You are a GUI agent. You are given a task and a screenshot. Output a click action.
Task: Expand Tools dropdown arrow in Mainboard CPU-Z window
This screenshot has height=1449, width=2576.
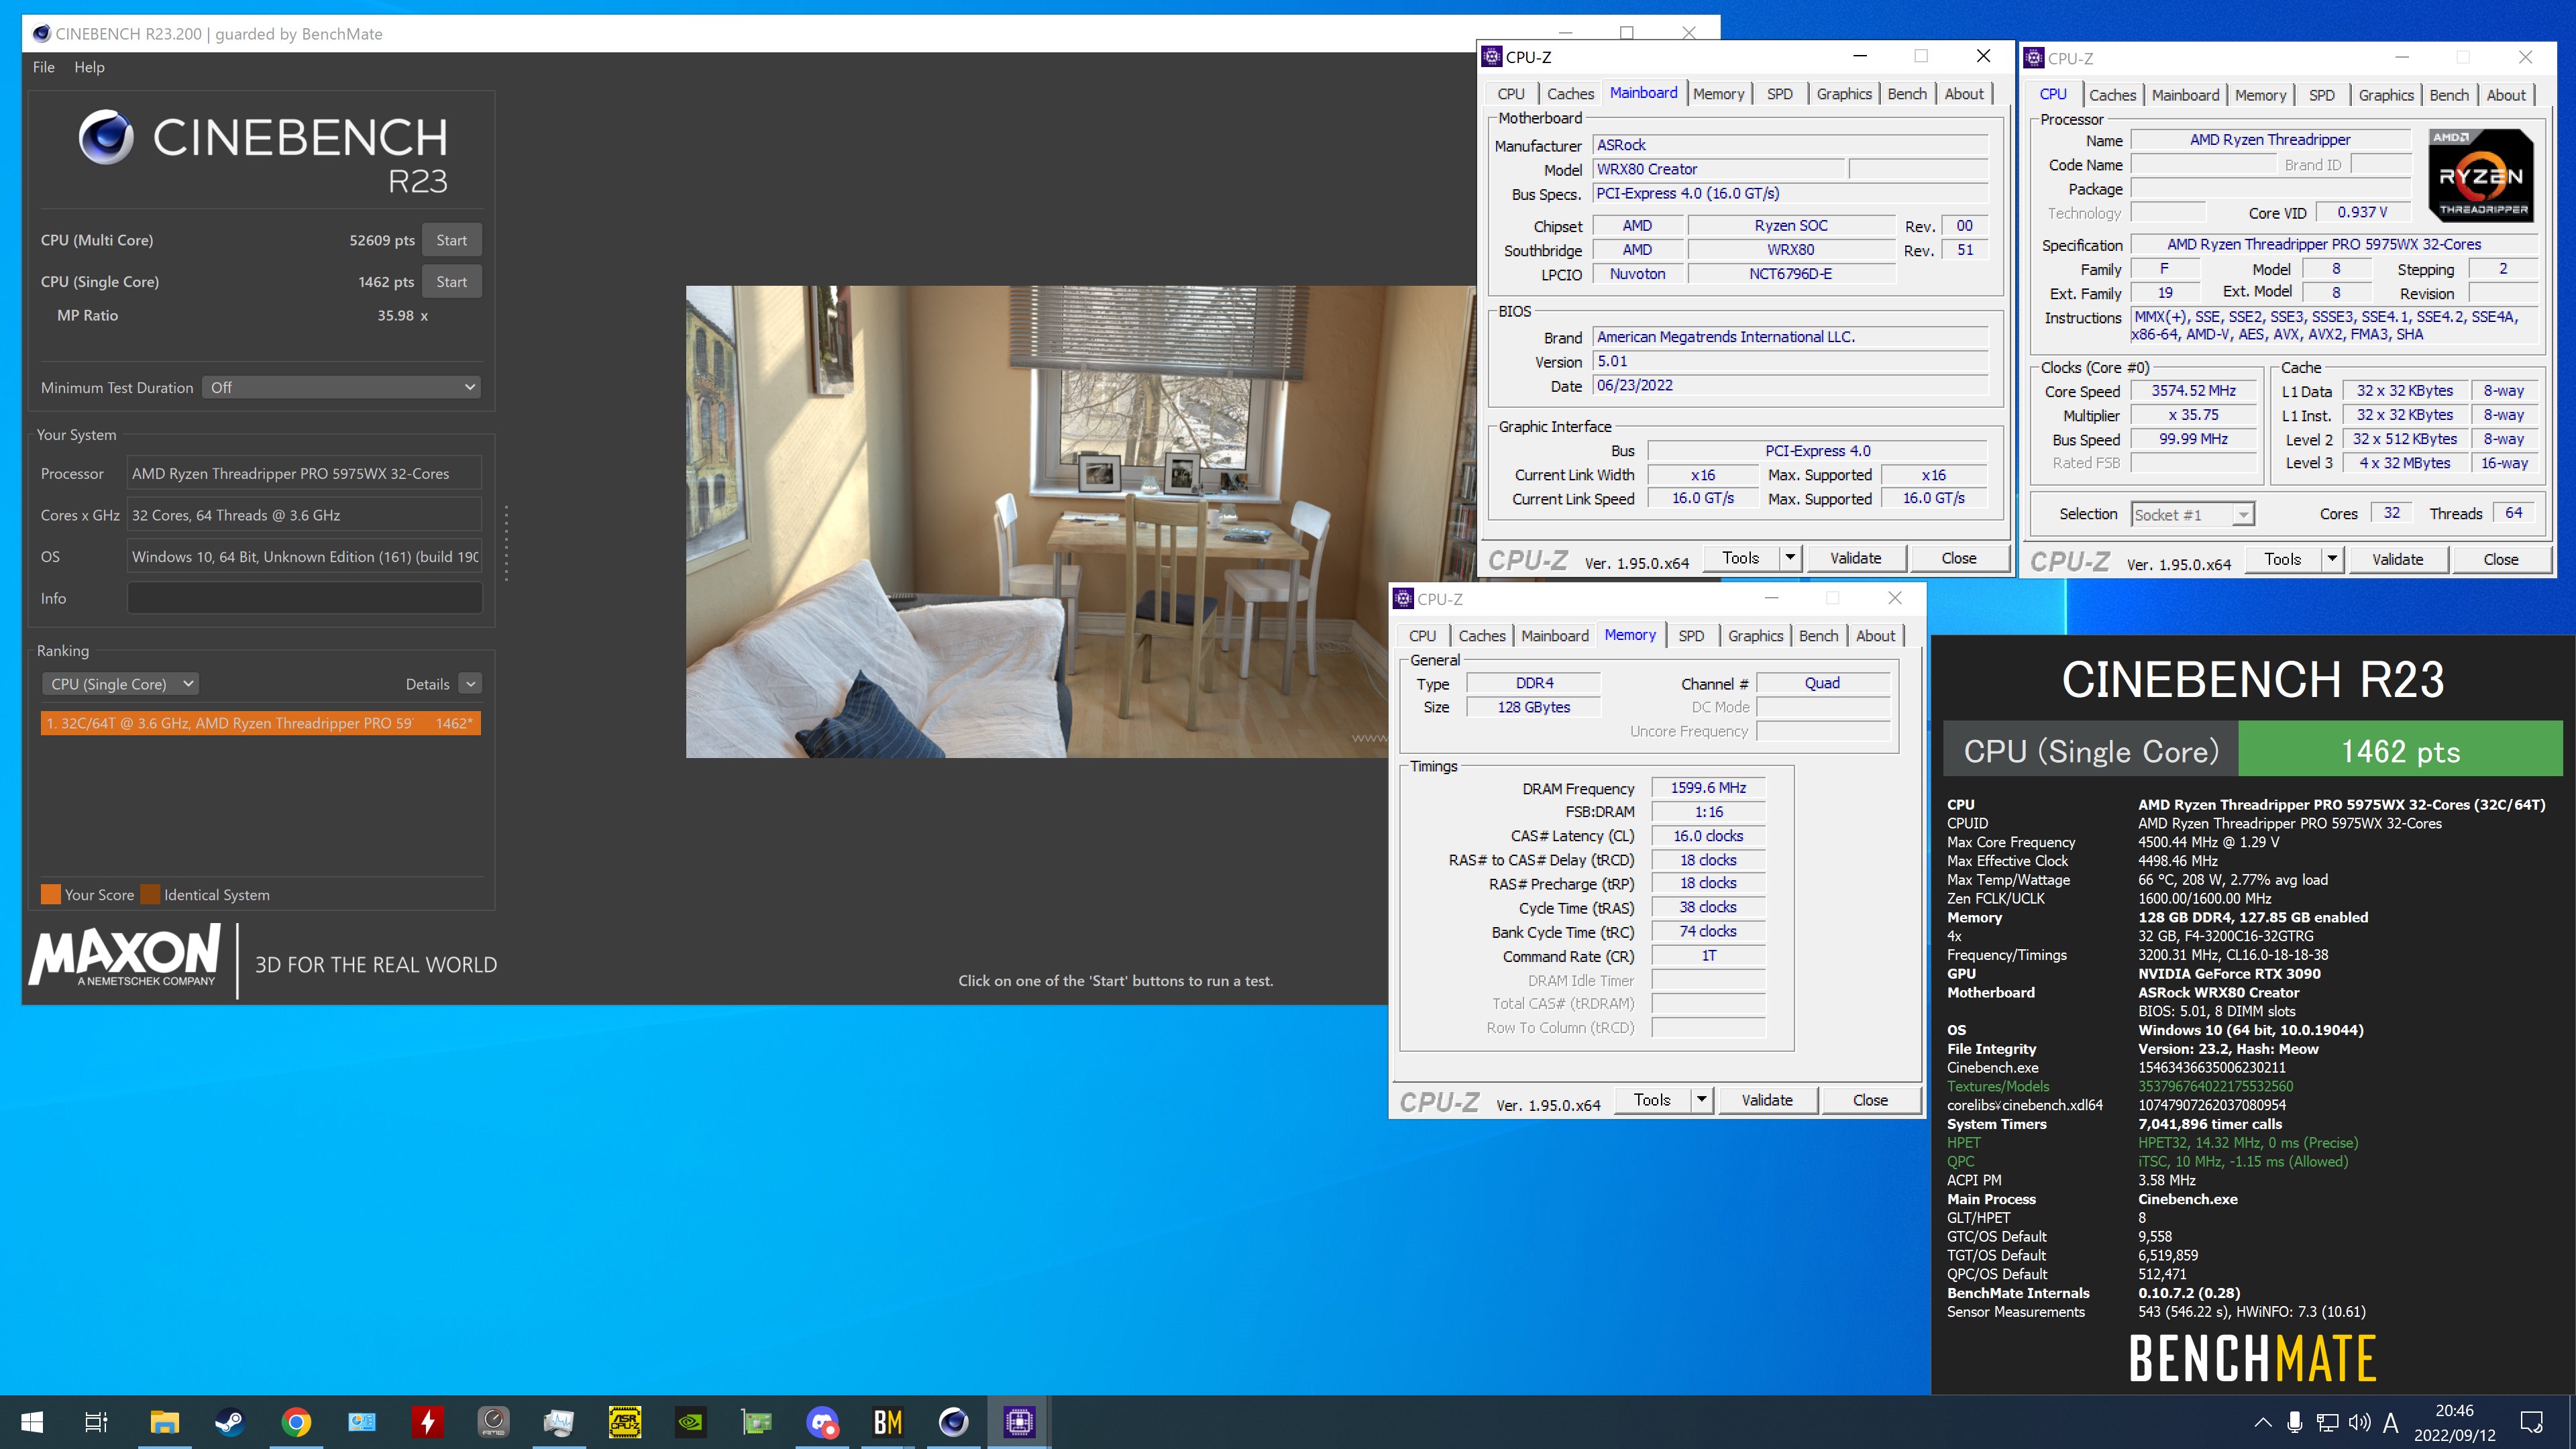click(1790, 558)
